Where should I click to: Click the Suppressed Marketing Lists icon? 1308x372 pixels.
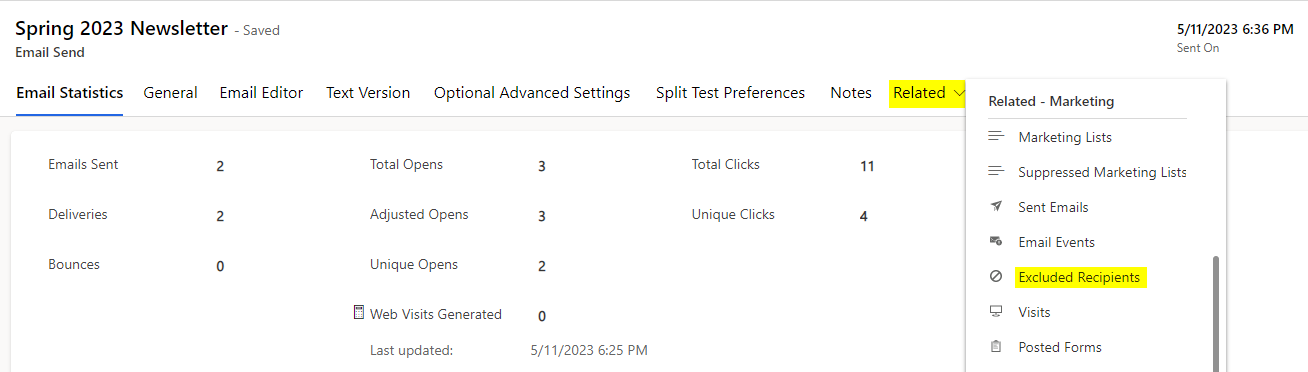tap(995, 172)
